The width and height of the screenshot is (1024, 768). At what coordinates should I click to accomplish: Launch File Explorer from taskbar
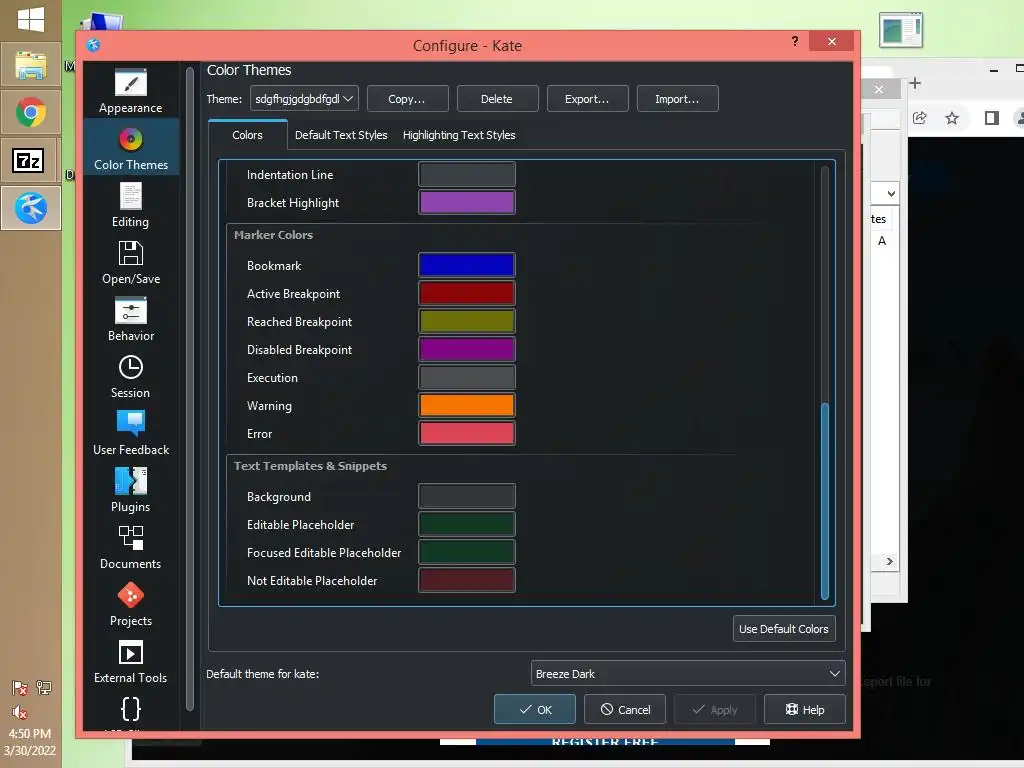pyautogui.click(x=31, y=65)
